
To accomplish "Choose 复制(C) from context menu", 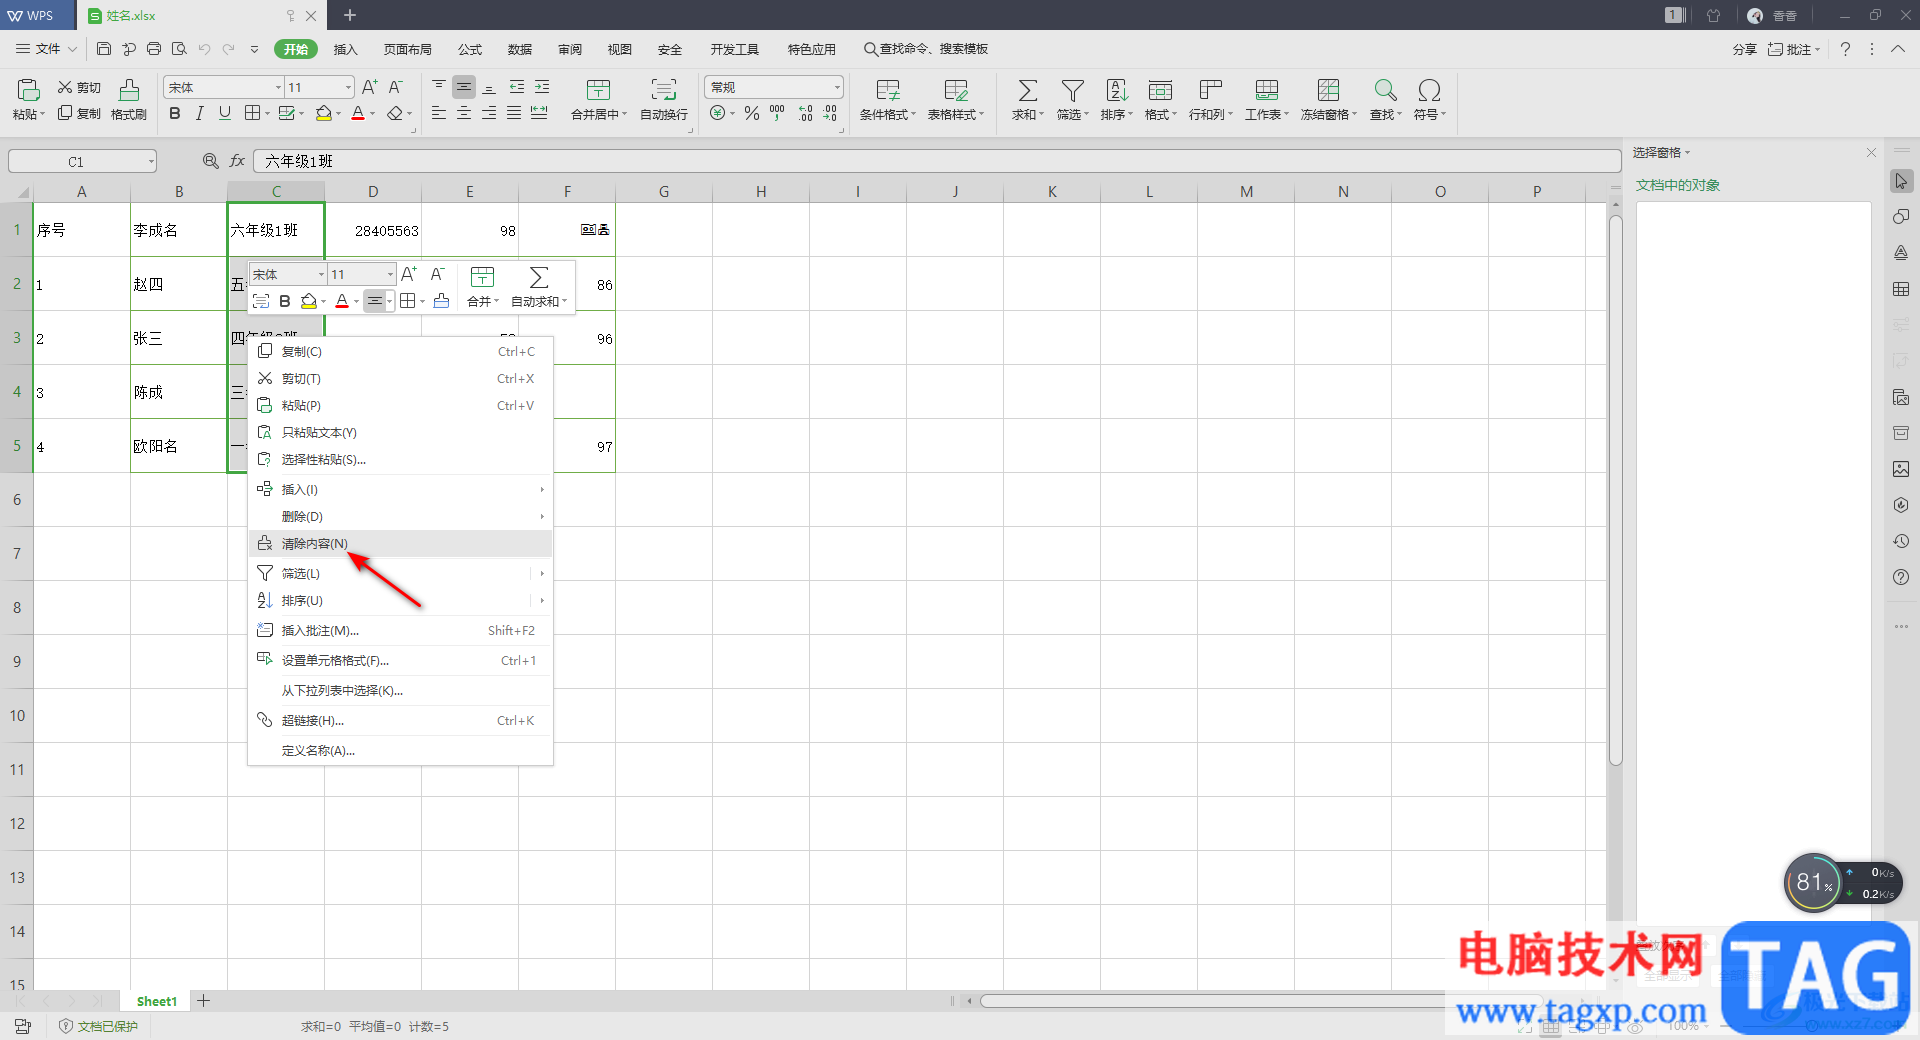I will tap(400, 351).
